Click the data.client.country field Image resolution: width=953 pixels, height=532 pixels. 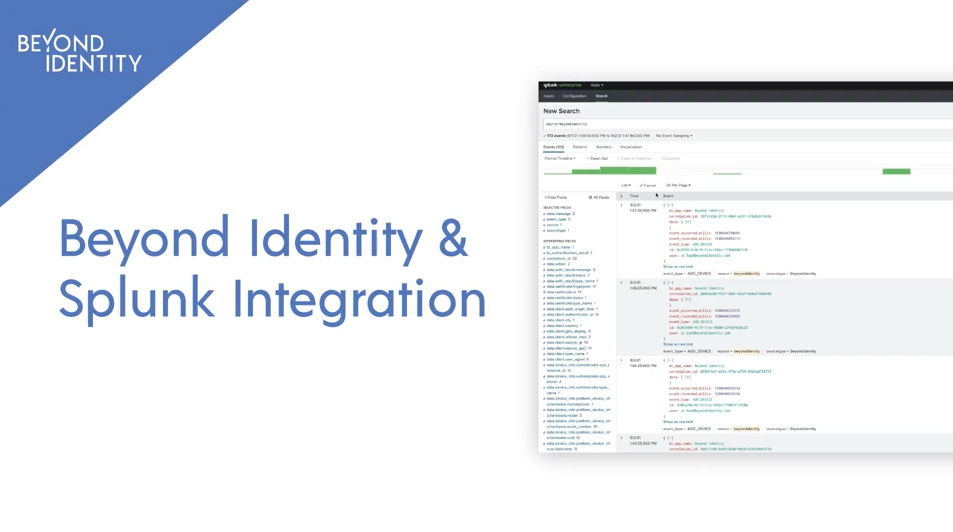tap(562, 326)
